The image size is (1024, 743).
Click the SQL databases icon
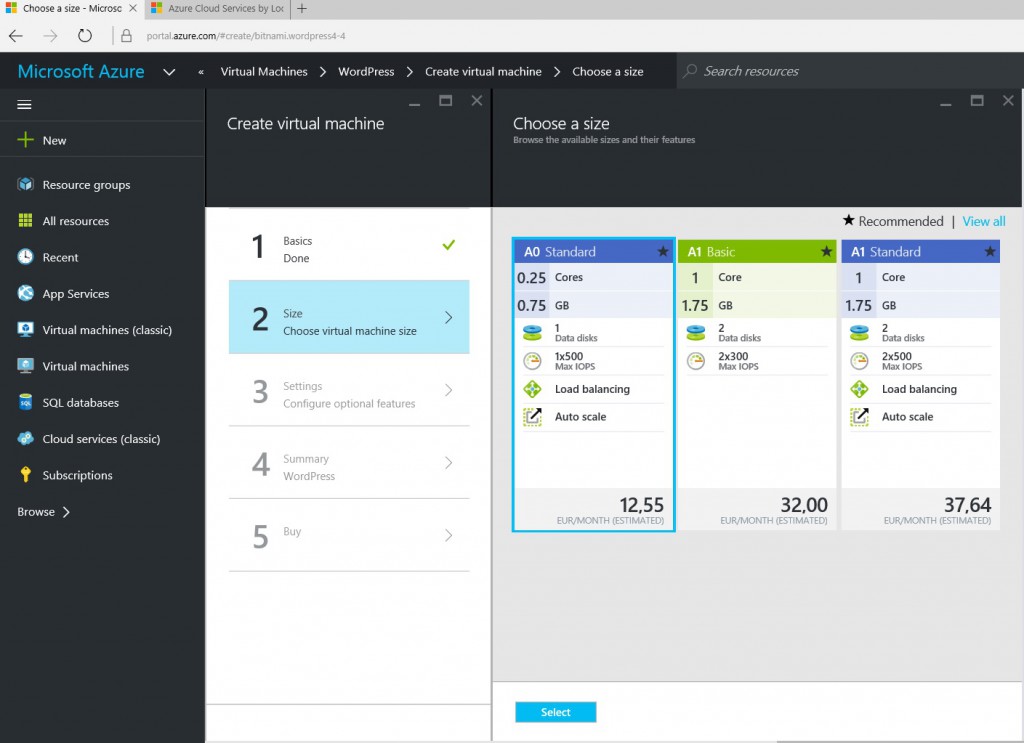point(25,402)
